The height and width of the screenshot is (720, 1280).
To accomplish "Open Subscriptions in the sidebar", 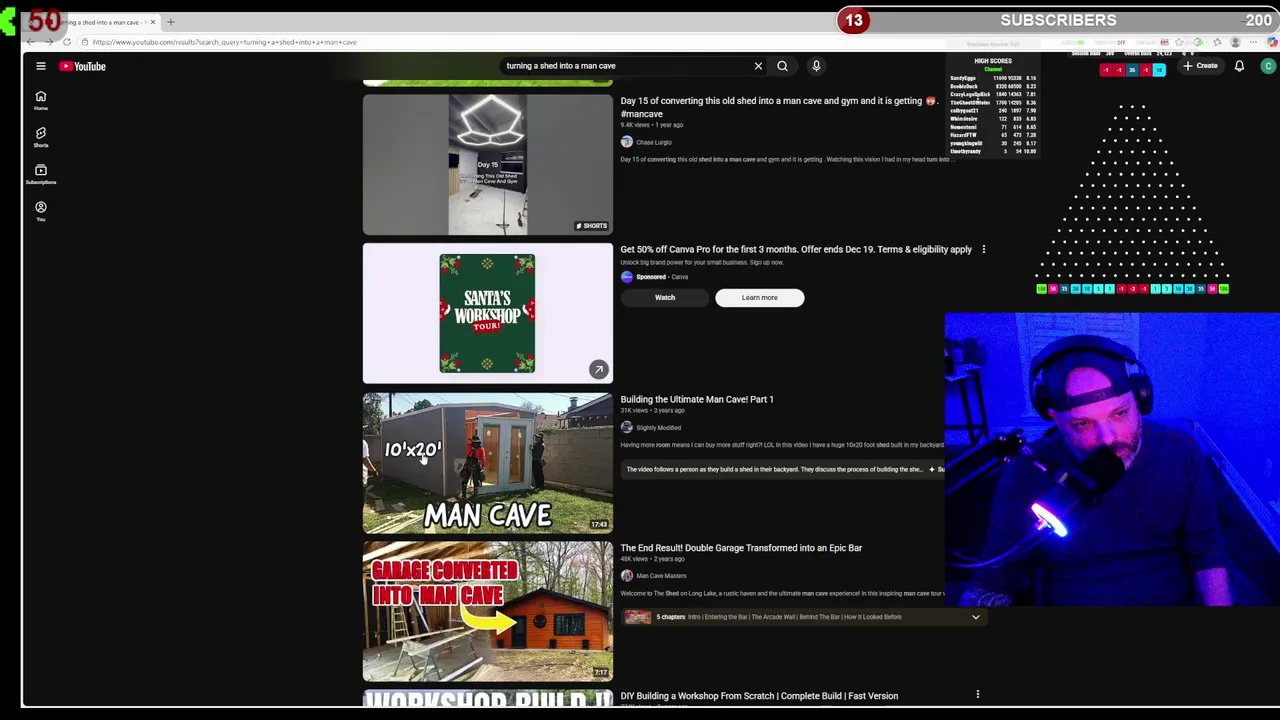I will pyautogui.click(x=41, y=174).
